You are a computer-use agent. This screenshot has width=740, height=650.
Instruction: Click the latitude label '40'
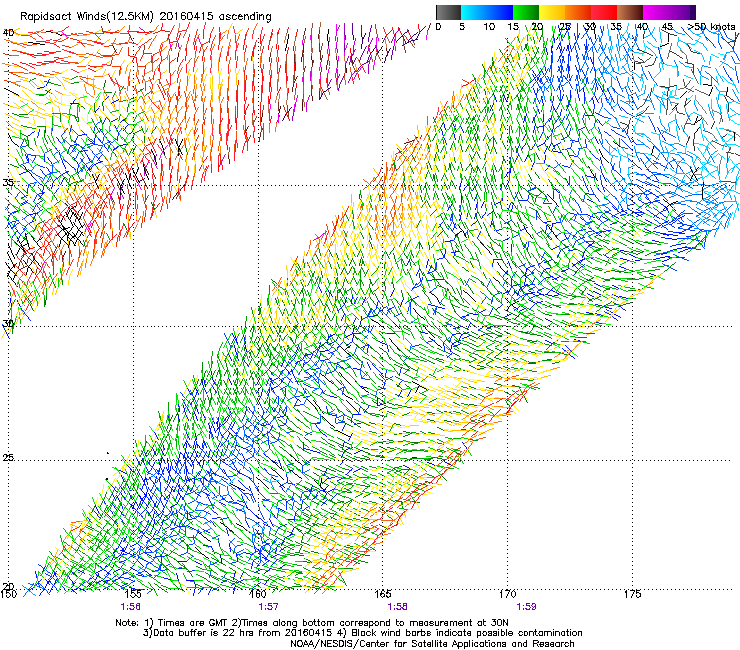(x=8, y=33)
